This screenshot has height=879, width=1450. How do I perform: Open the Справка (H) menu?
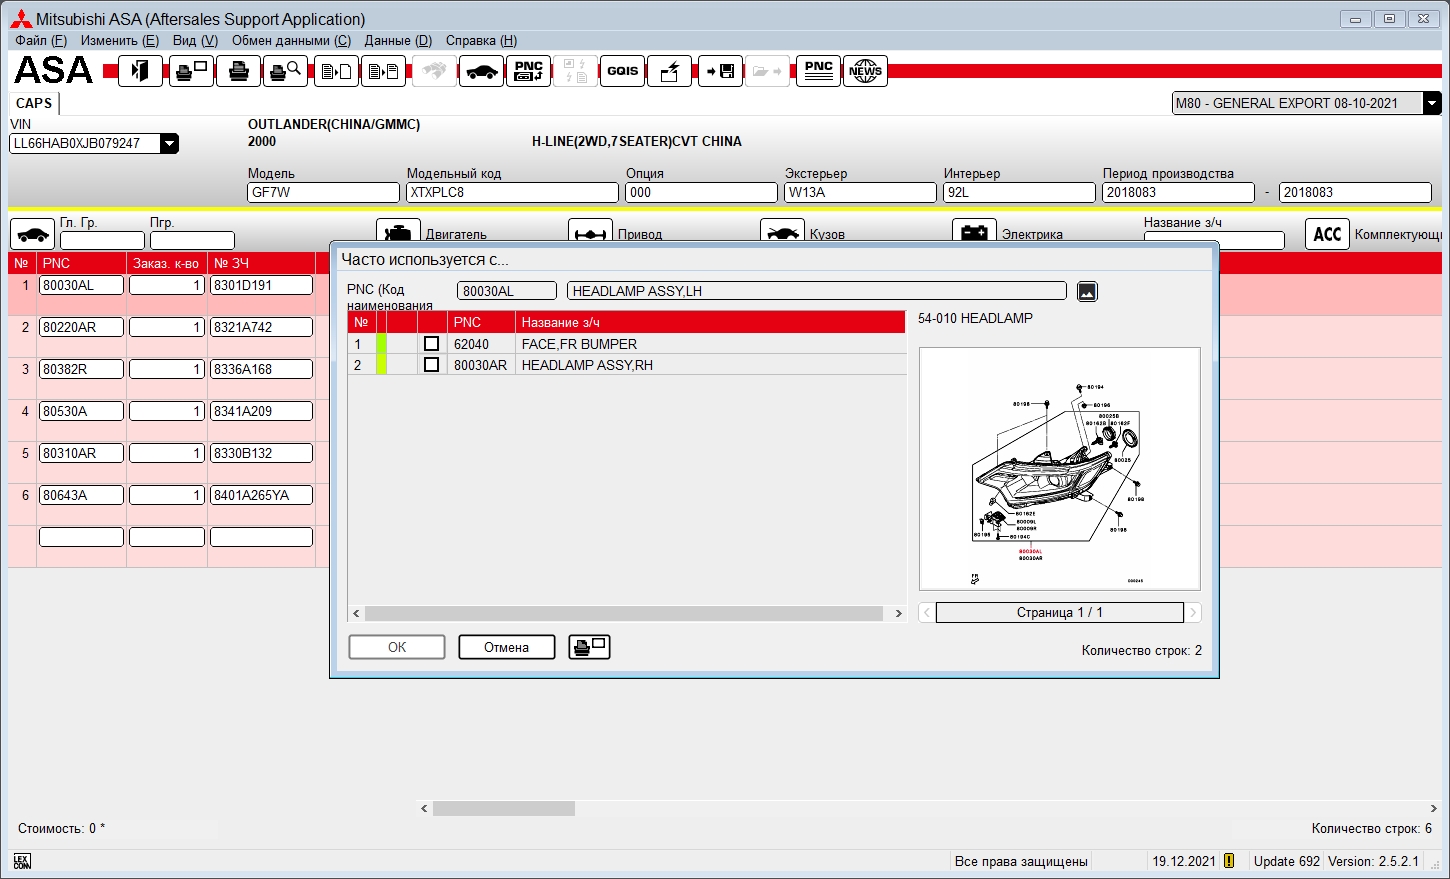point(481,40)
